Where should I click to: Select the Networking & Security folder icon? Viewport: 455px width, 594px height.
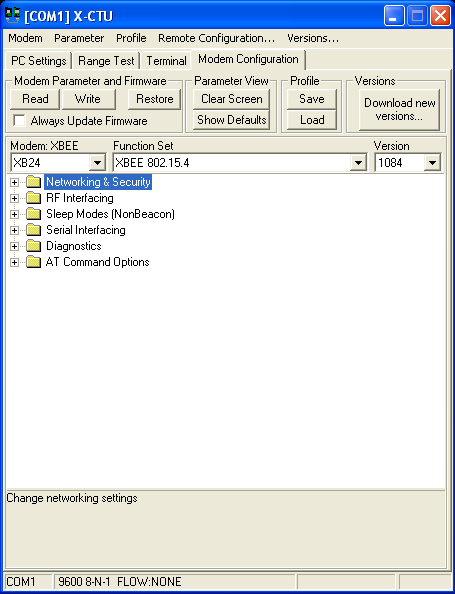34,182
